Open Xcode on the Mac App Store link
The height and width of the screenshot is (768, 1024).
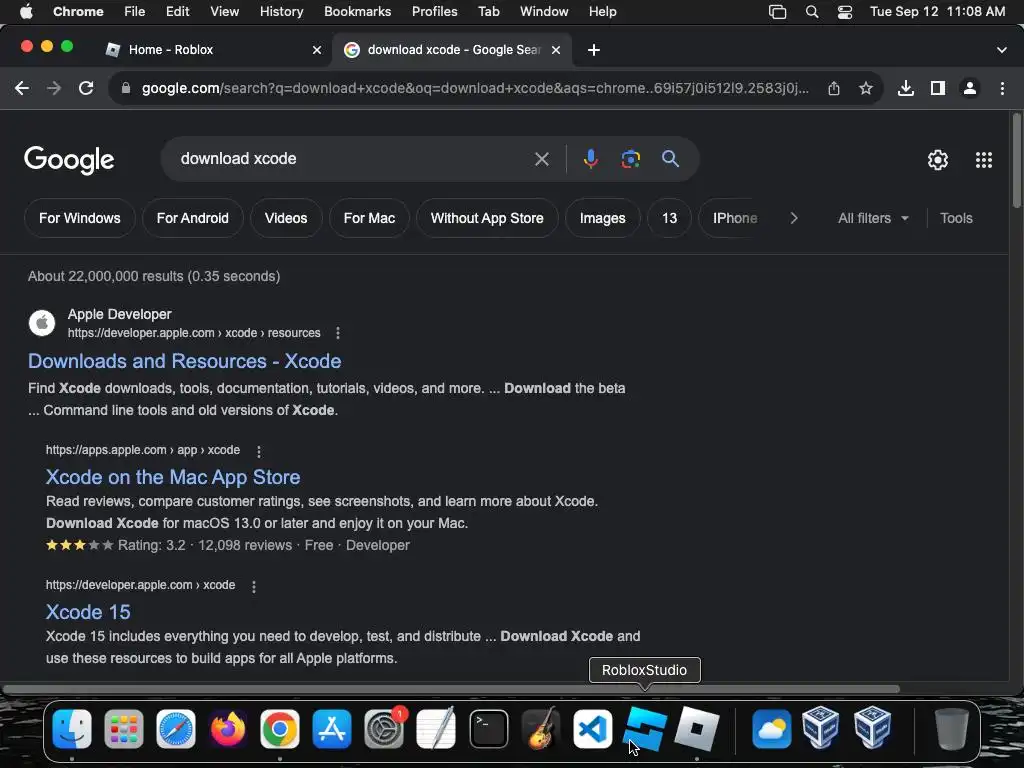click(173, 477)
